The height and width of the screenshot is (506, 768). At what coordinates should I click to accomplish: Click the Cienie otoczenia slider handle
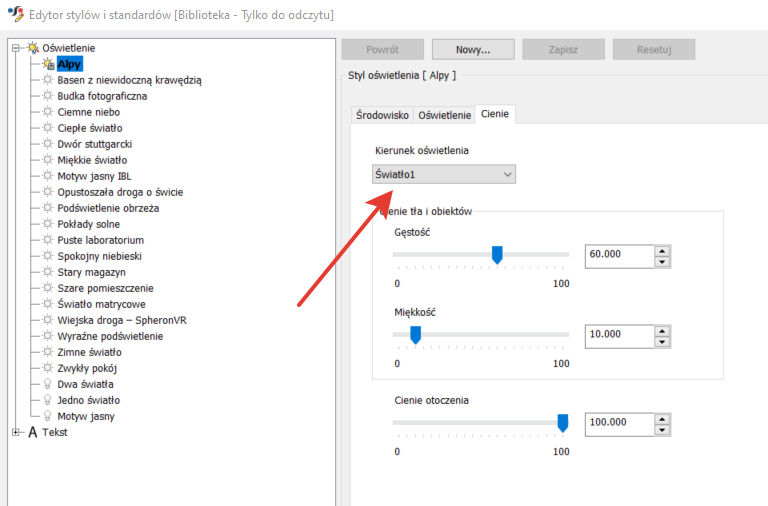[x=563, y=423]
